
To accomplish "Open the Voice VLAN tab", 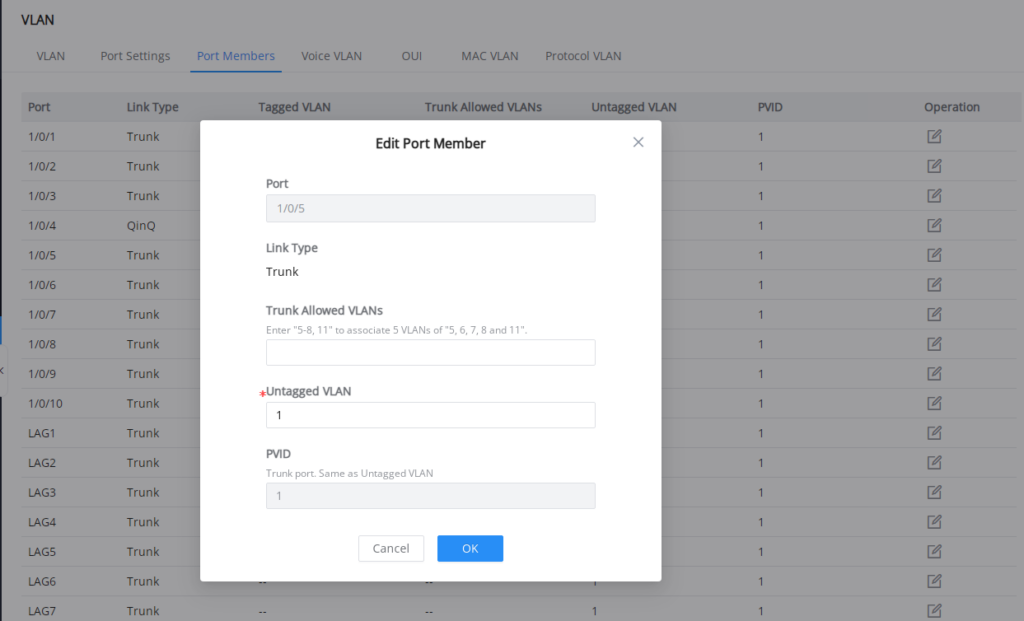I will 331,56.
